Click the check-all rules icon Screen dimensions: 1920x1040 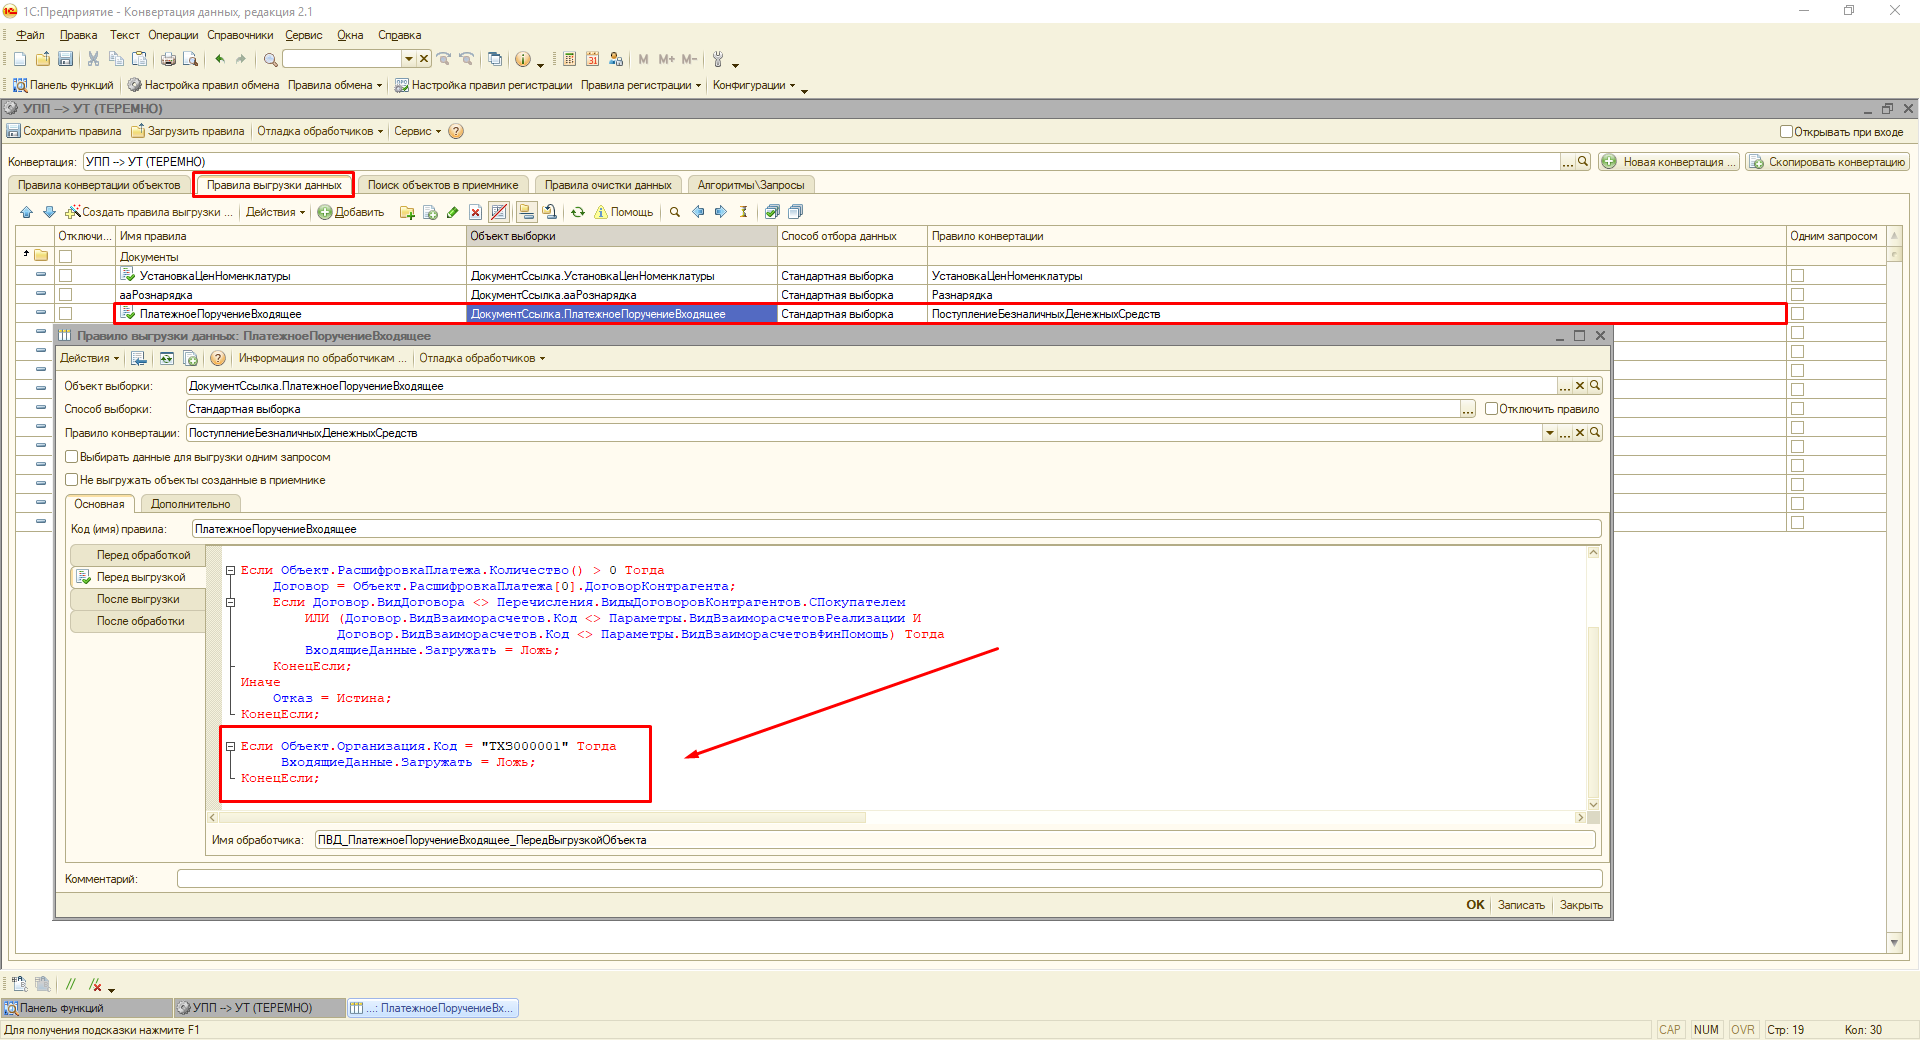[772, 212]
